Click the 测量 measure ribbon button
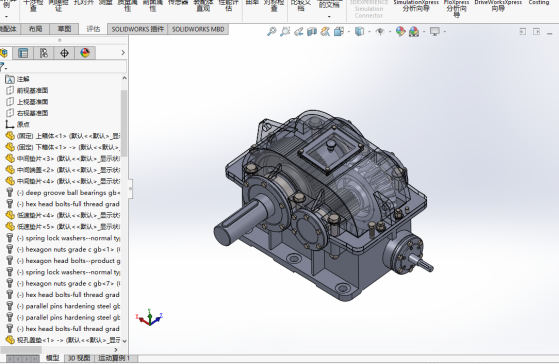Viewport: 559px width, 364px height. (106, 3)
